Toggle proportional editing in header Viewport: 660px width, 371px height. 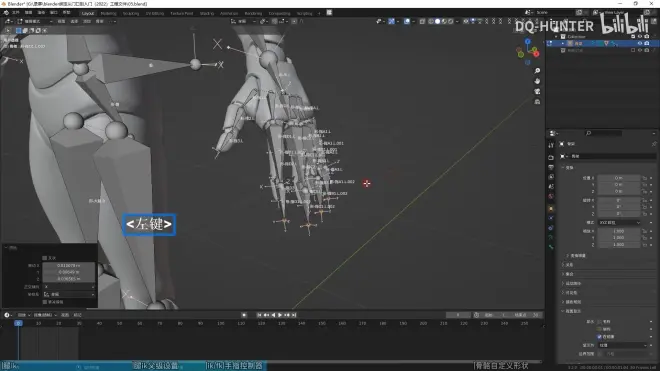[x=294, y=21]
